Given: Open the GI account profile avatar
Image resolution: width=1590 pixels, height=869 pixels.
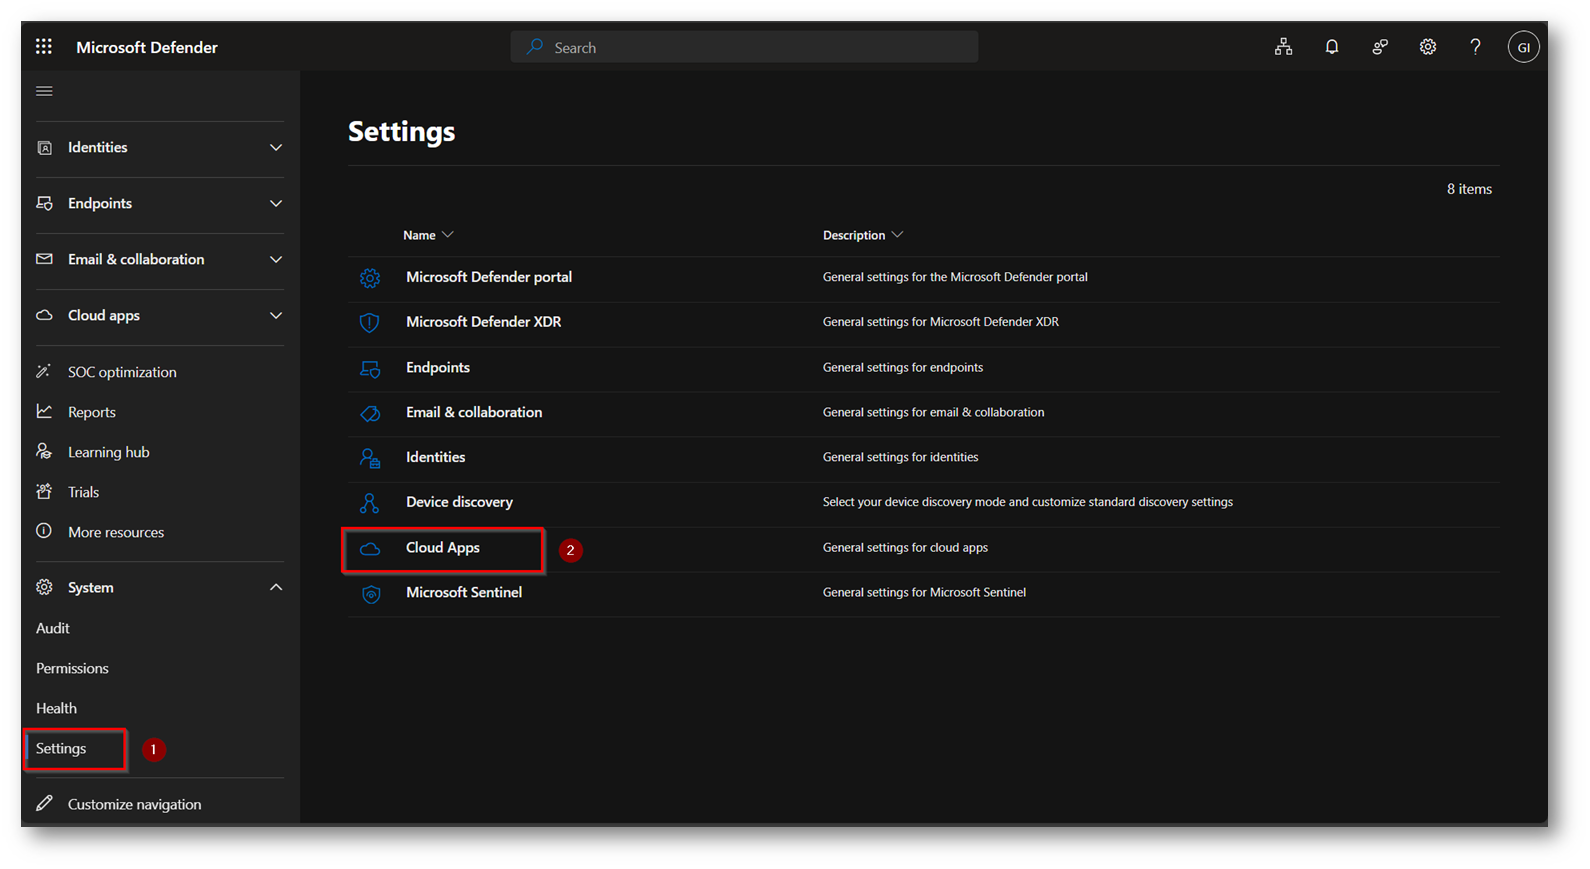Looking at the screenshot, I should [x=1523, y=47].
